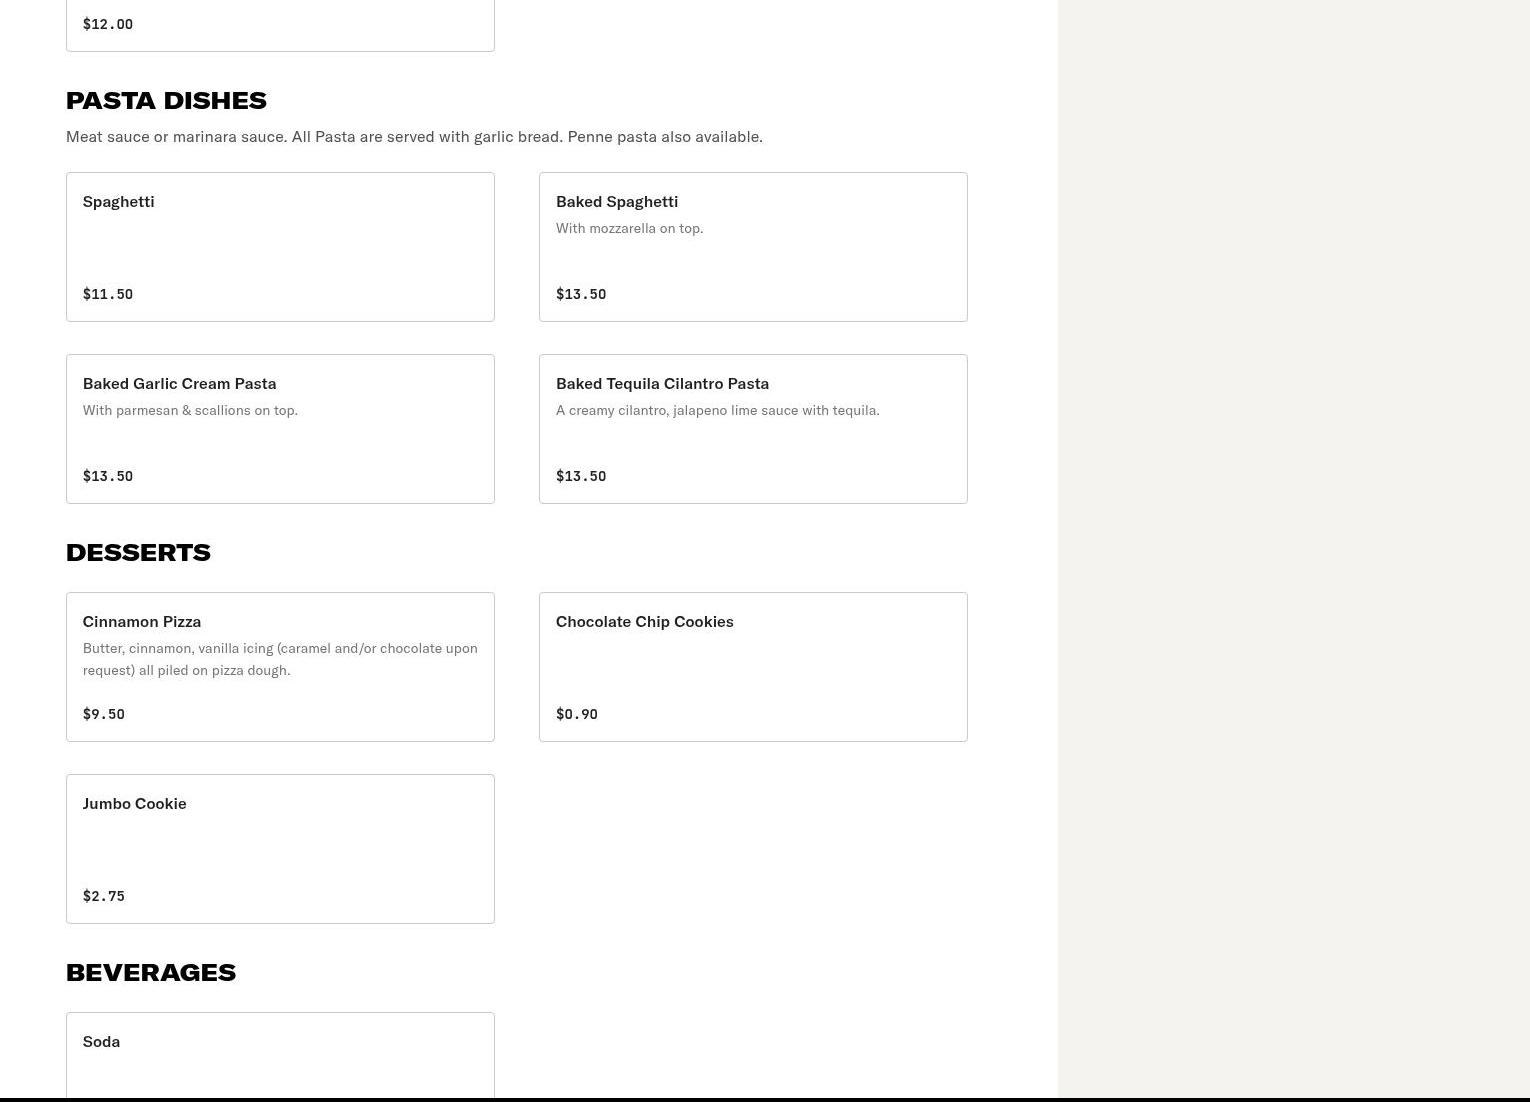Click the Cinnamon Pizza butter and icing description

pyautogui.click(x=280, y=659)
